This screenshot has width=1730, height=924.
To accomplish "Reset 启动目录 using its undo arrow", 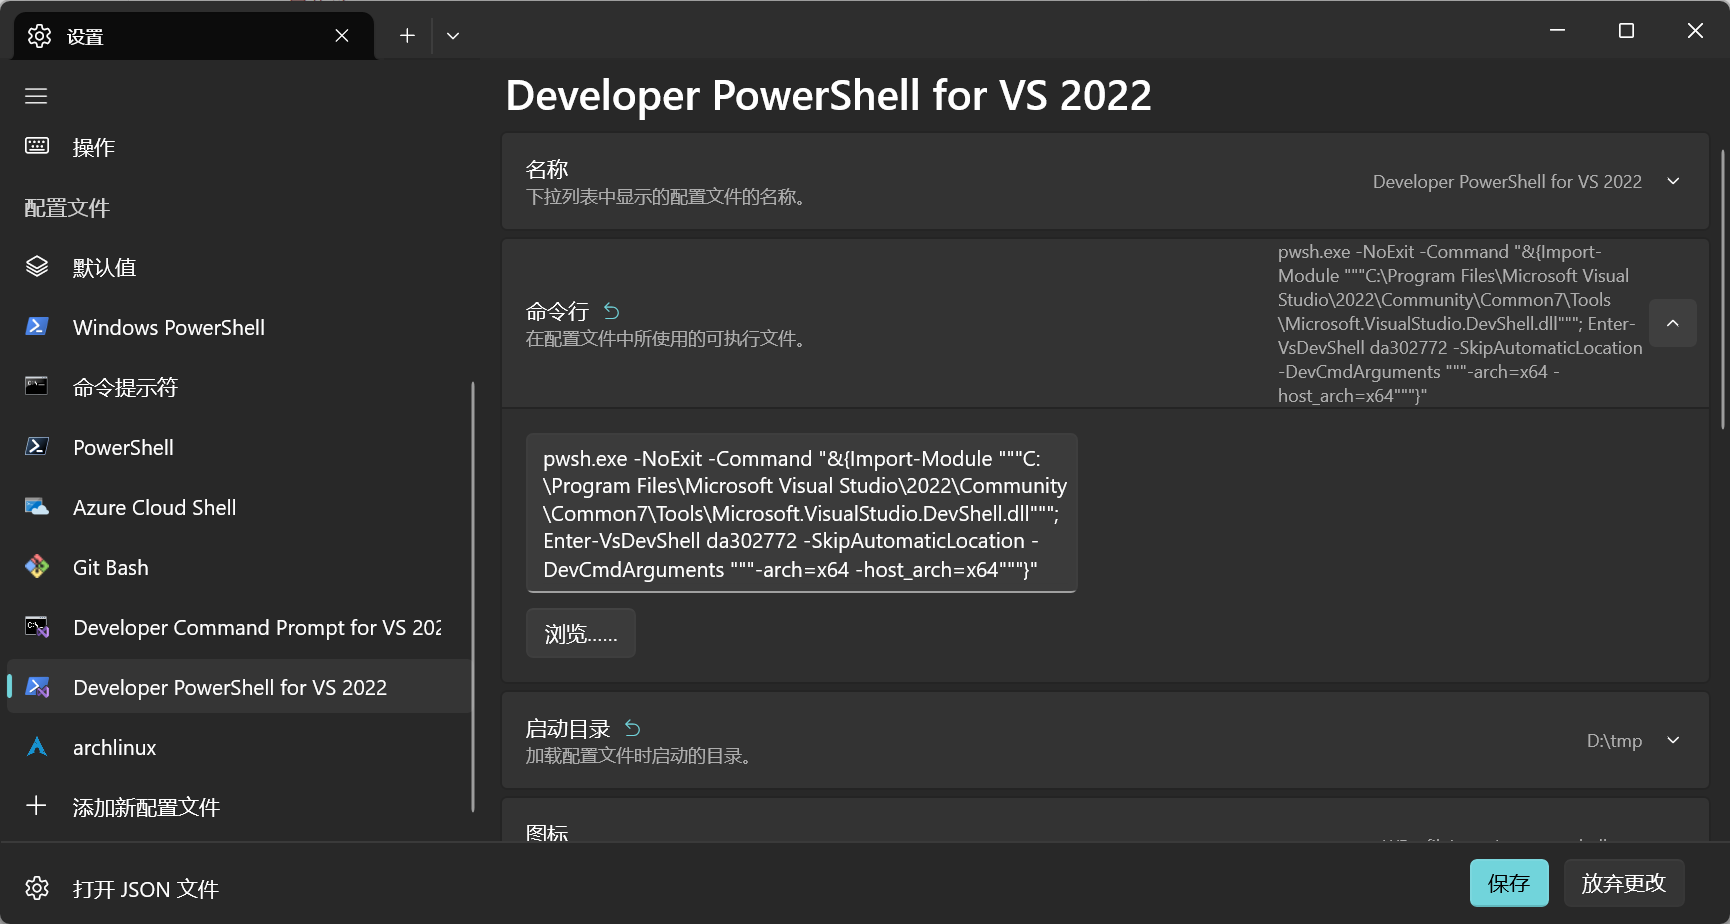I will pyautogui.click(x=633, y=728).
